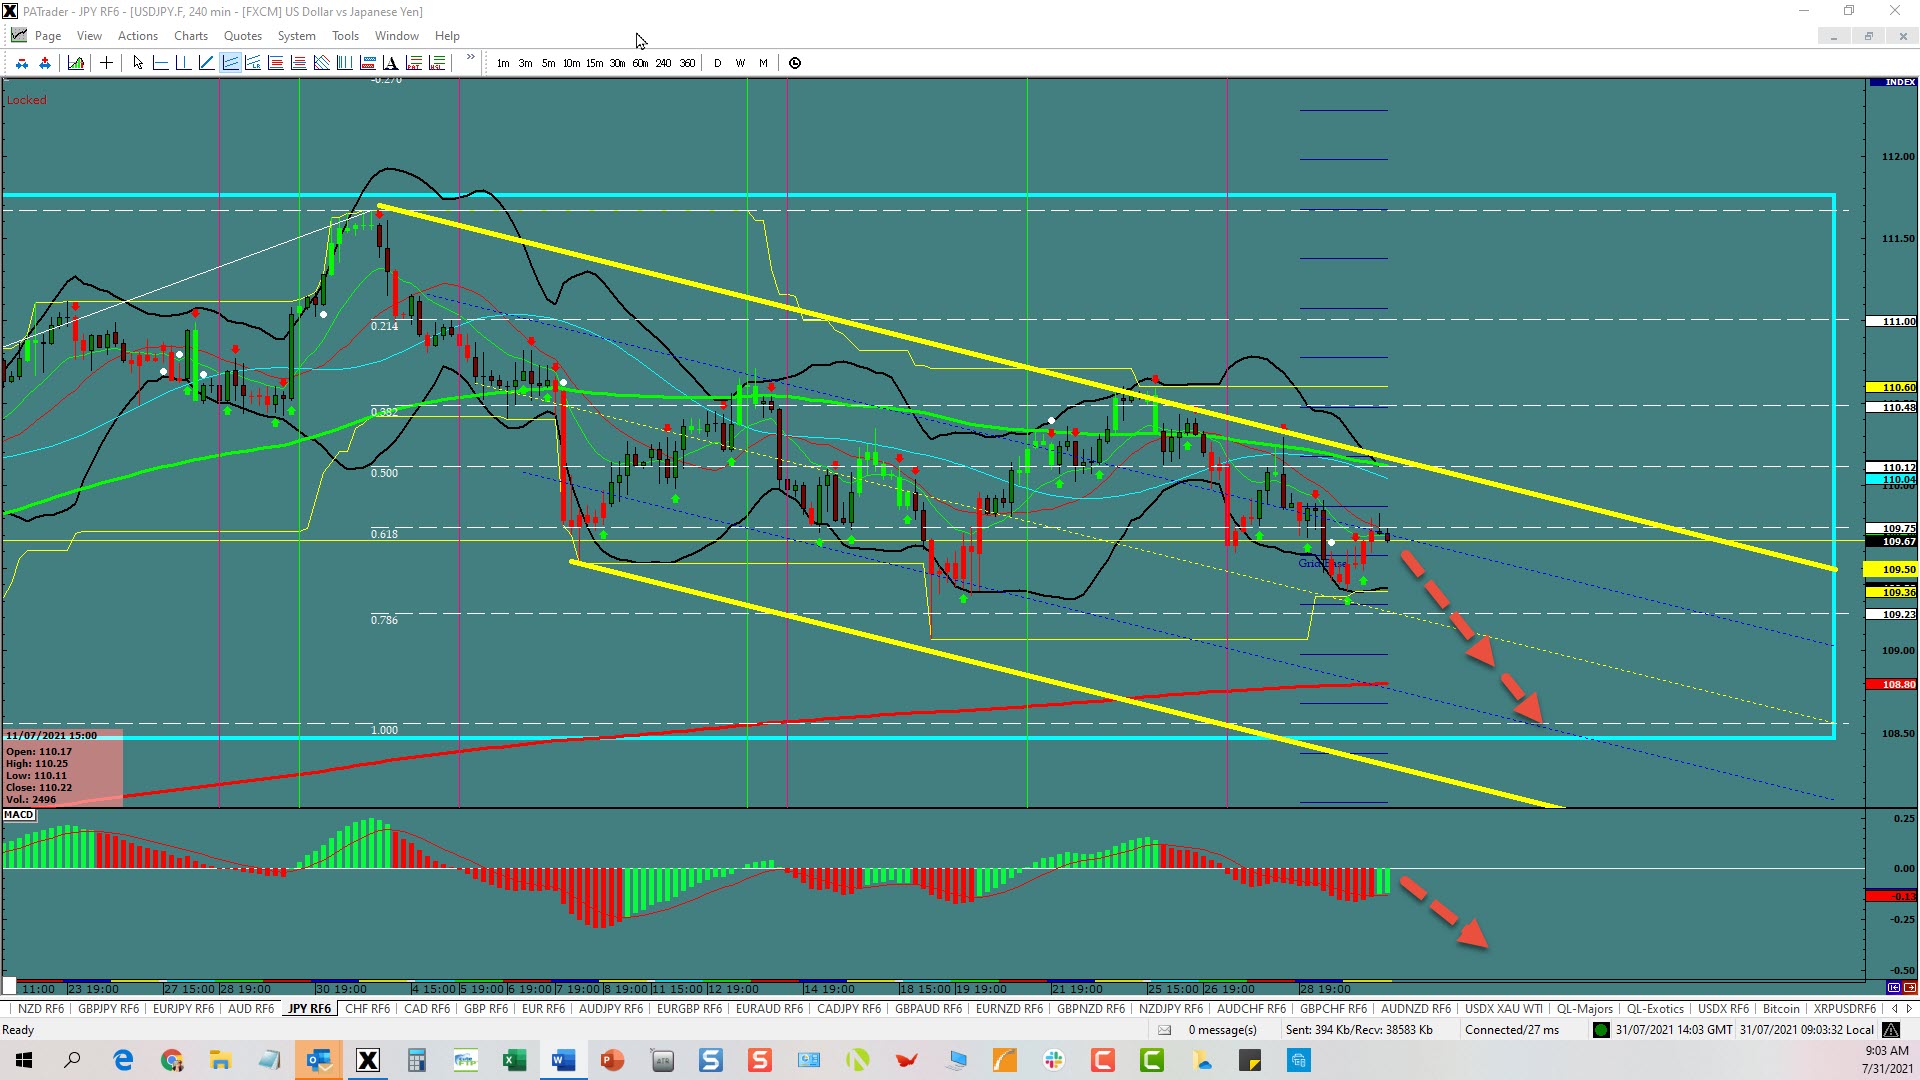Viewport: 1920px width, 1080px height.
Task: Switch to the NZD RF6 tab
Action: click(x=41, y=1009)
